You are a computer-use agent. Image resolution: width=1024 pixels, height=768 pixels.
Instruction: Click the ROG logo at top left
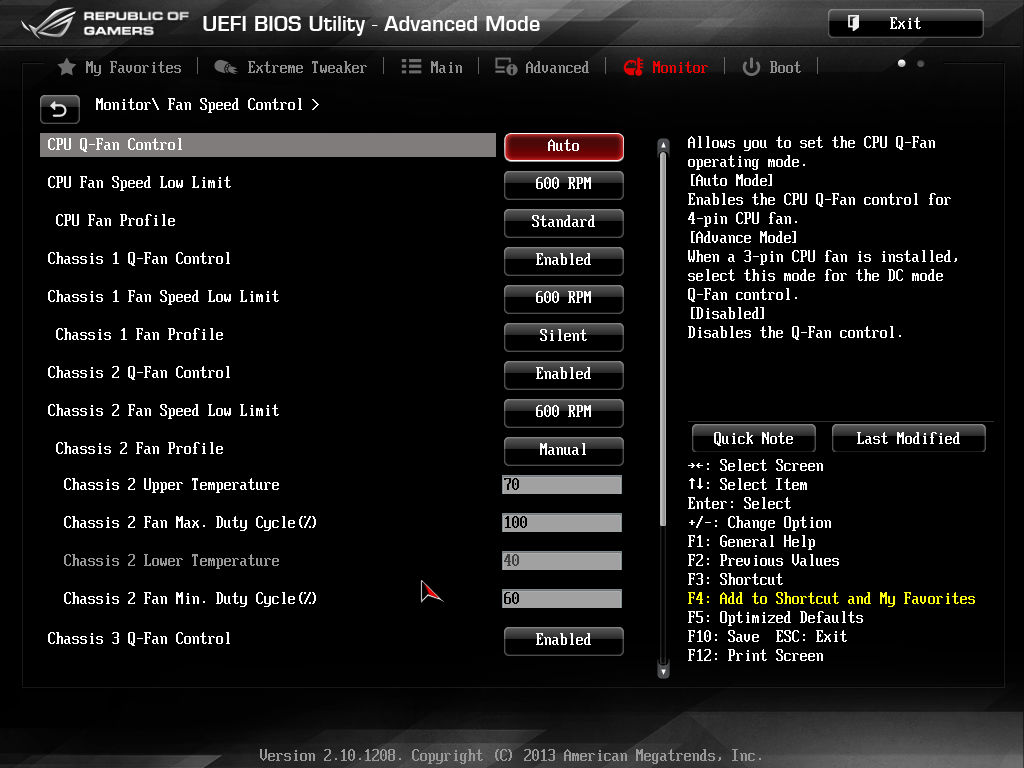point(48,23)
